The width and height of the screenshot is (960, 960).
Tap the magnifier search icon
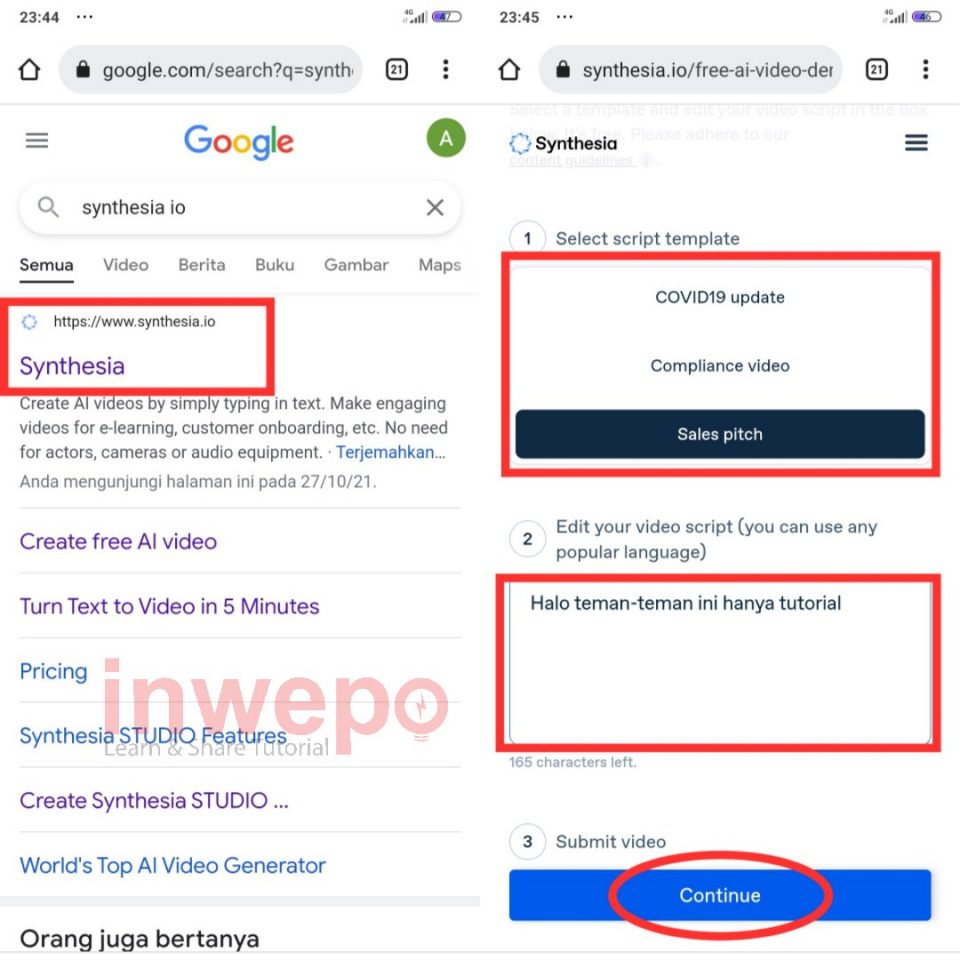click(x=48, y=208)
